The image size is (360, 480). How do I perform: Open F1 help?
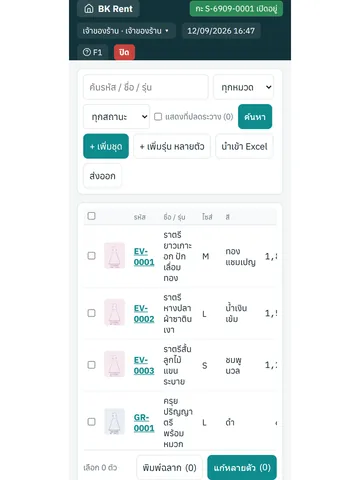pos(92,52)
